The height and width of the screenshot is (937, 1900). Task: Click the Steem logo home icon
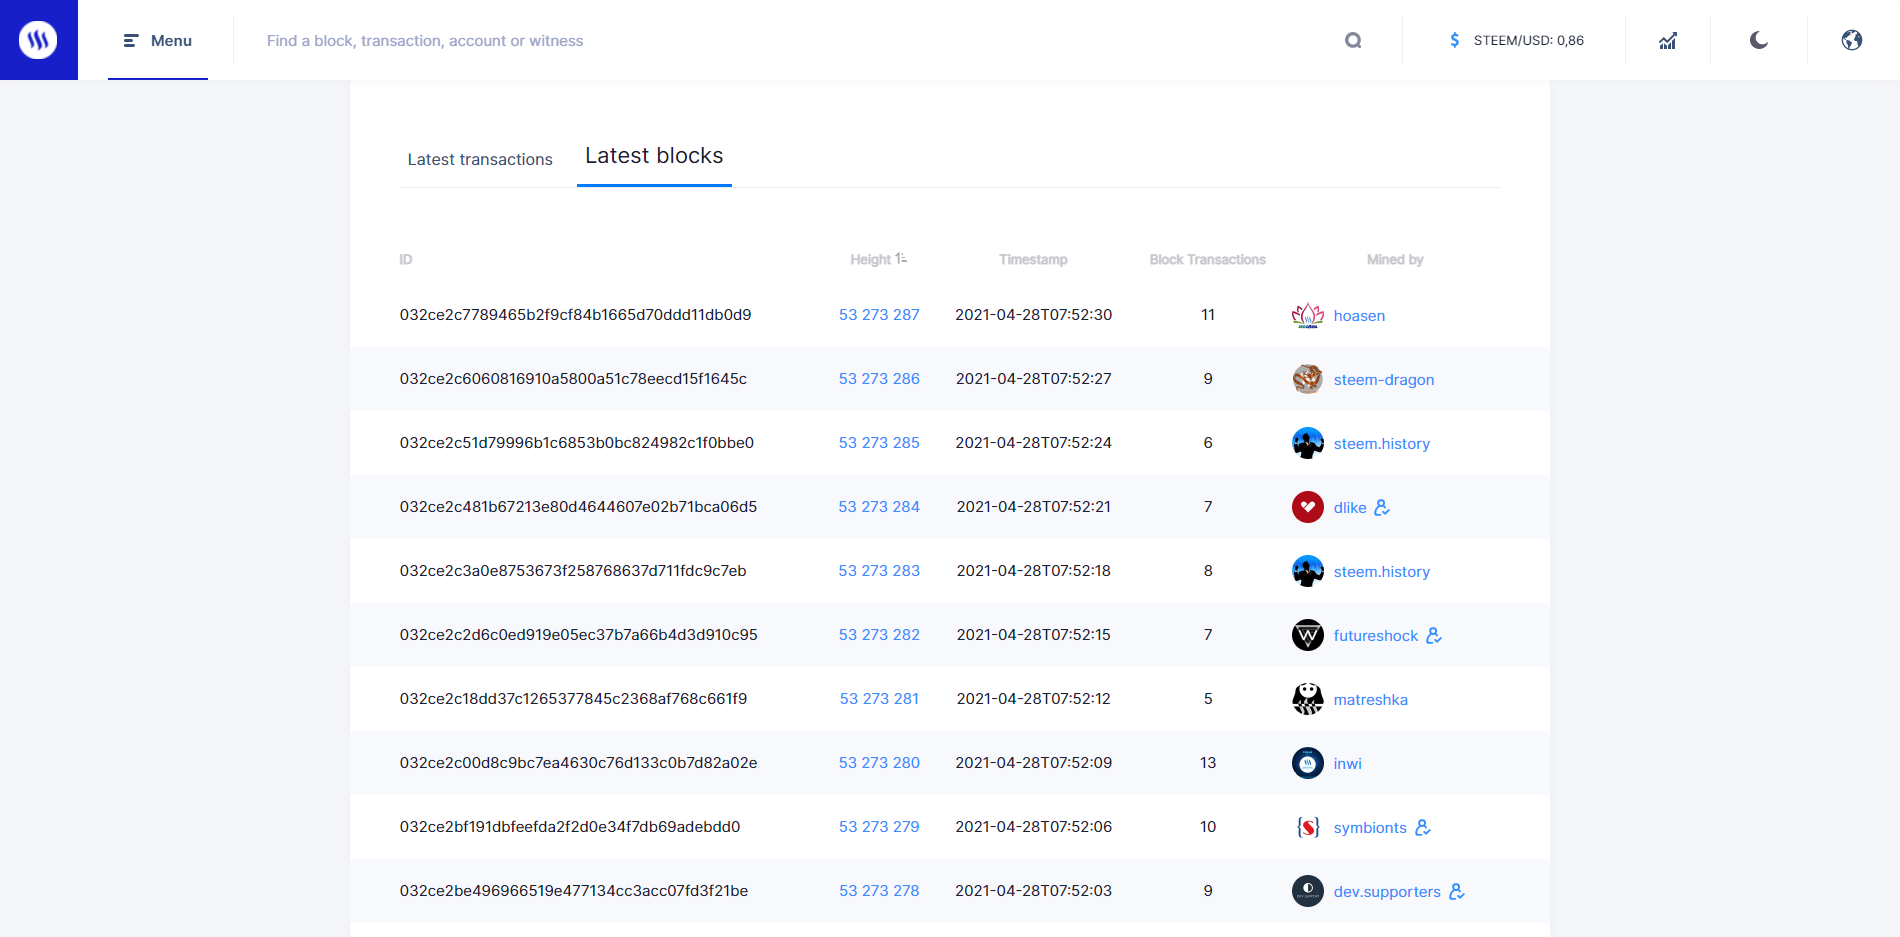38,40
